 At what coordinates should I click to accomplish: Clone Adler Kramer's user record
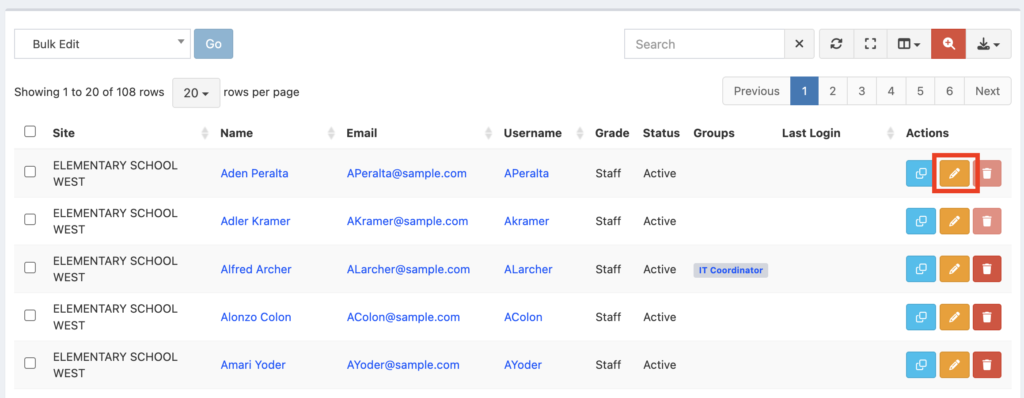(921, 222)
